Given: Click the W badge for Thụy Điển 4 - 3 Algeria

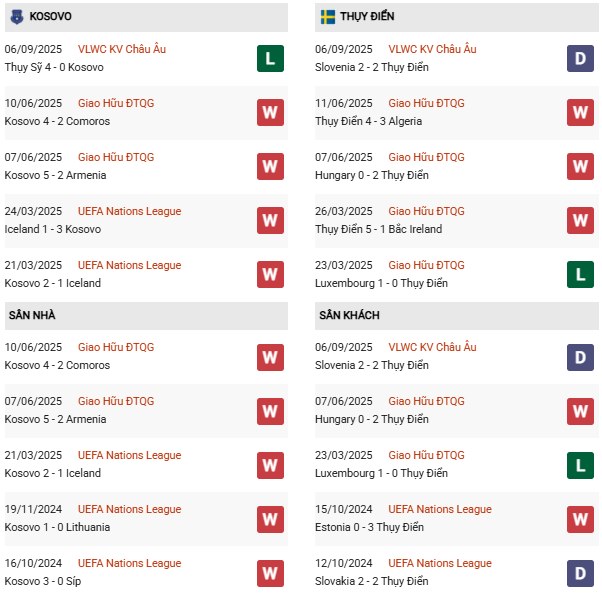Looking at the screenshot, I should [x=581, y=112].
